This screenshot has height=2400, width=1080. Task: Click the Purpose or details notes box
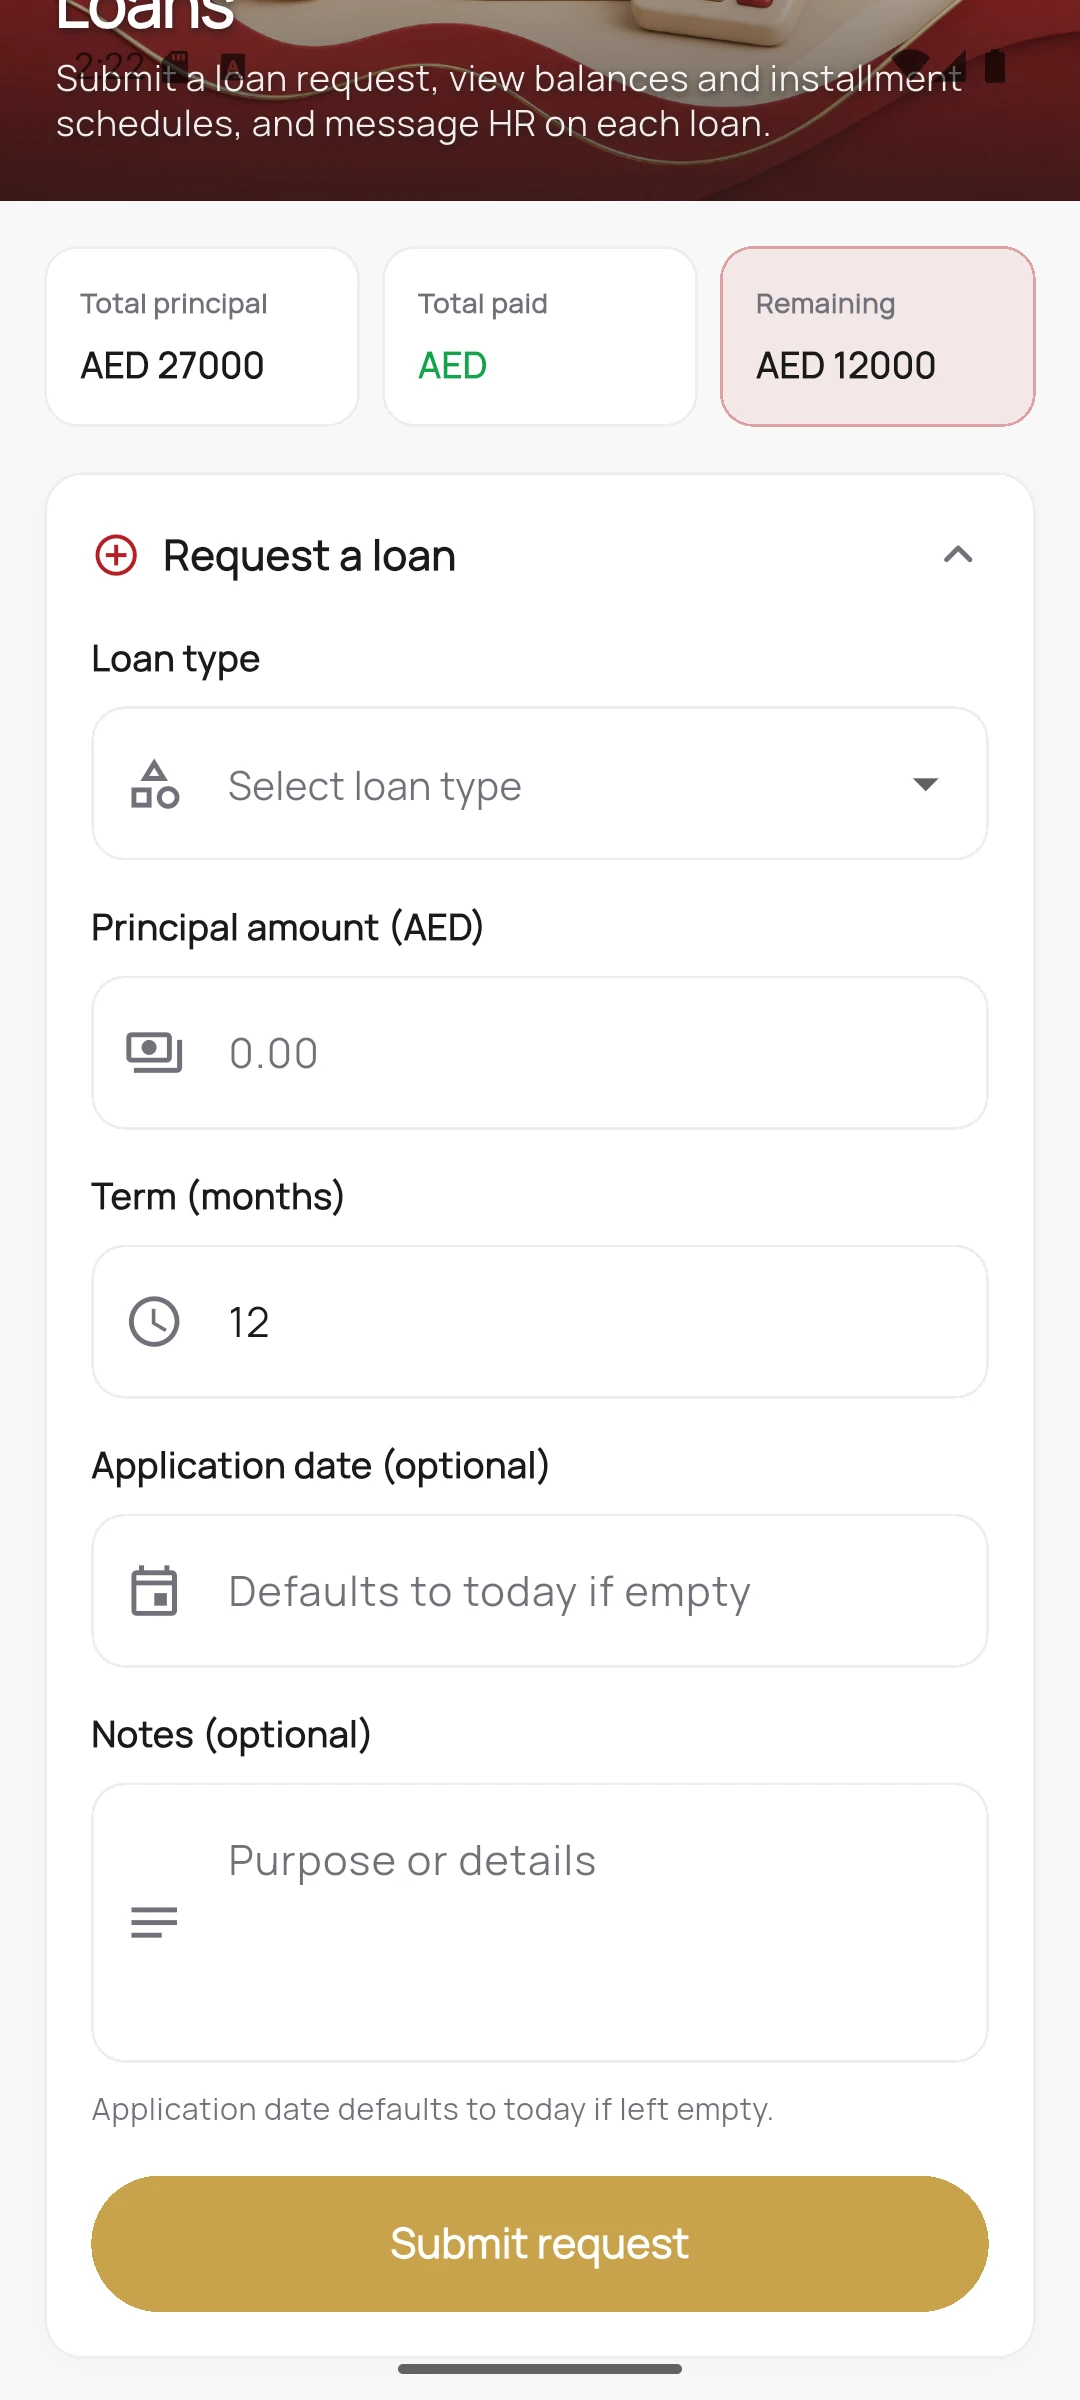[x=540, y=1922]
